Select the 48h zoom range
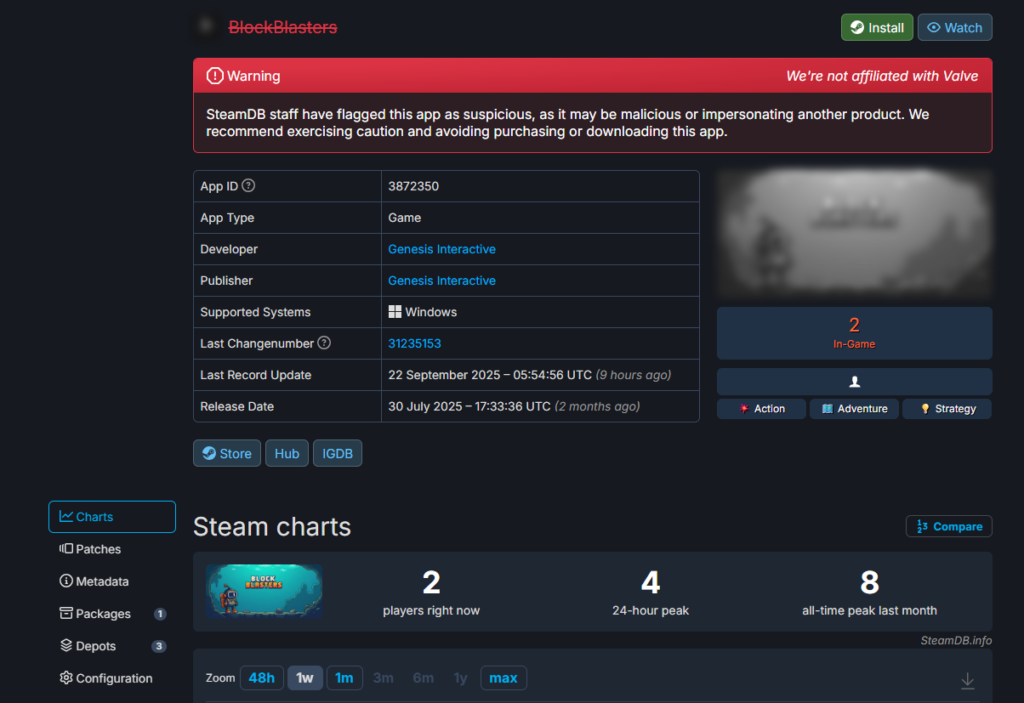Viewport: 1024px width, 703px height. pyautogui.click(x=261, y=678)
